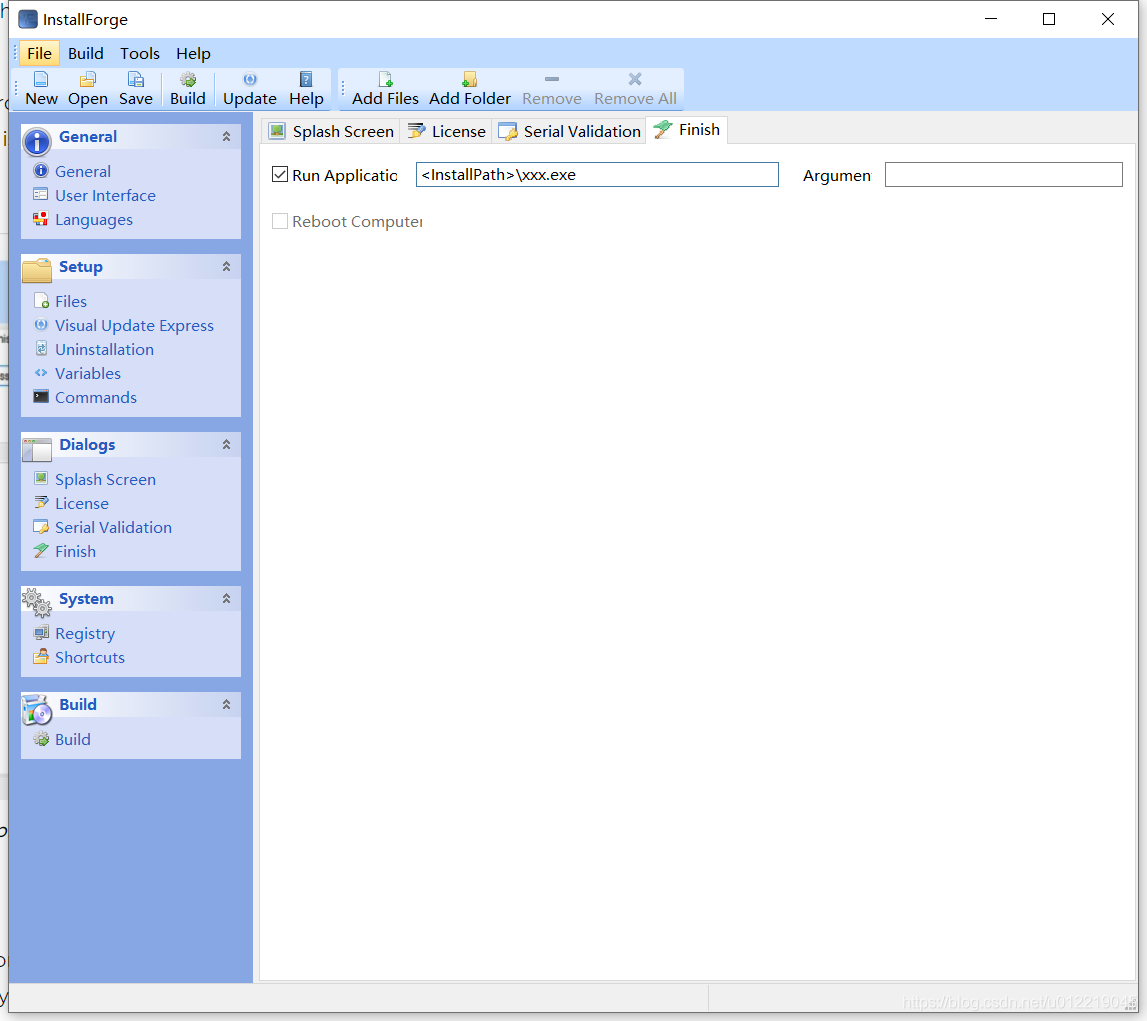Open the Uninstallation sidebar link
The height and width of the screenshot is (1021, 1147).
105,350
